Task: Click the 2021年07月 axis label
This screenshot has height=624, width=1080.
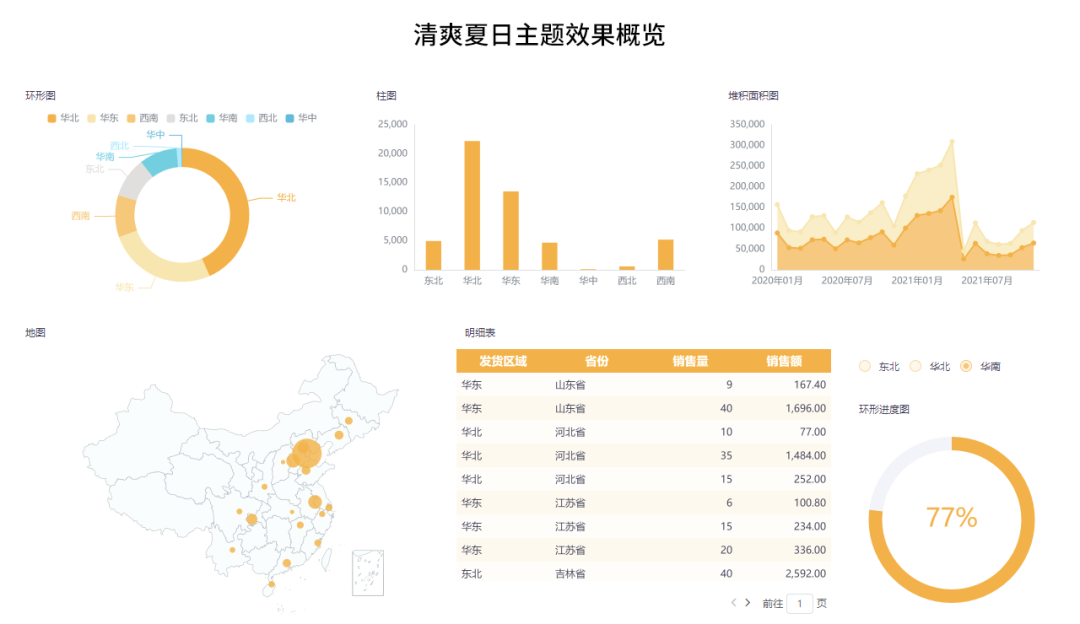Action: [986, 280]
